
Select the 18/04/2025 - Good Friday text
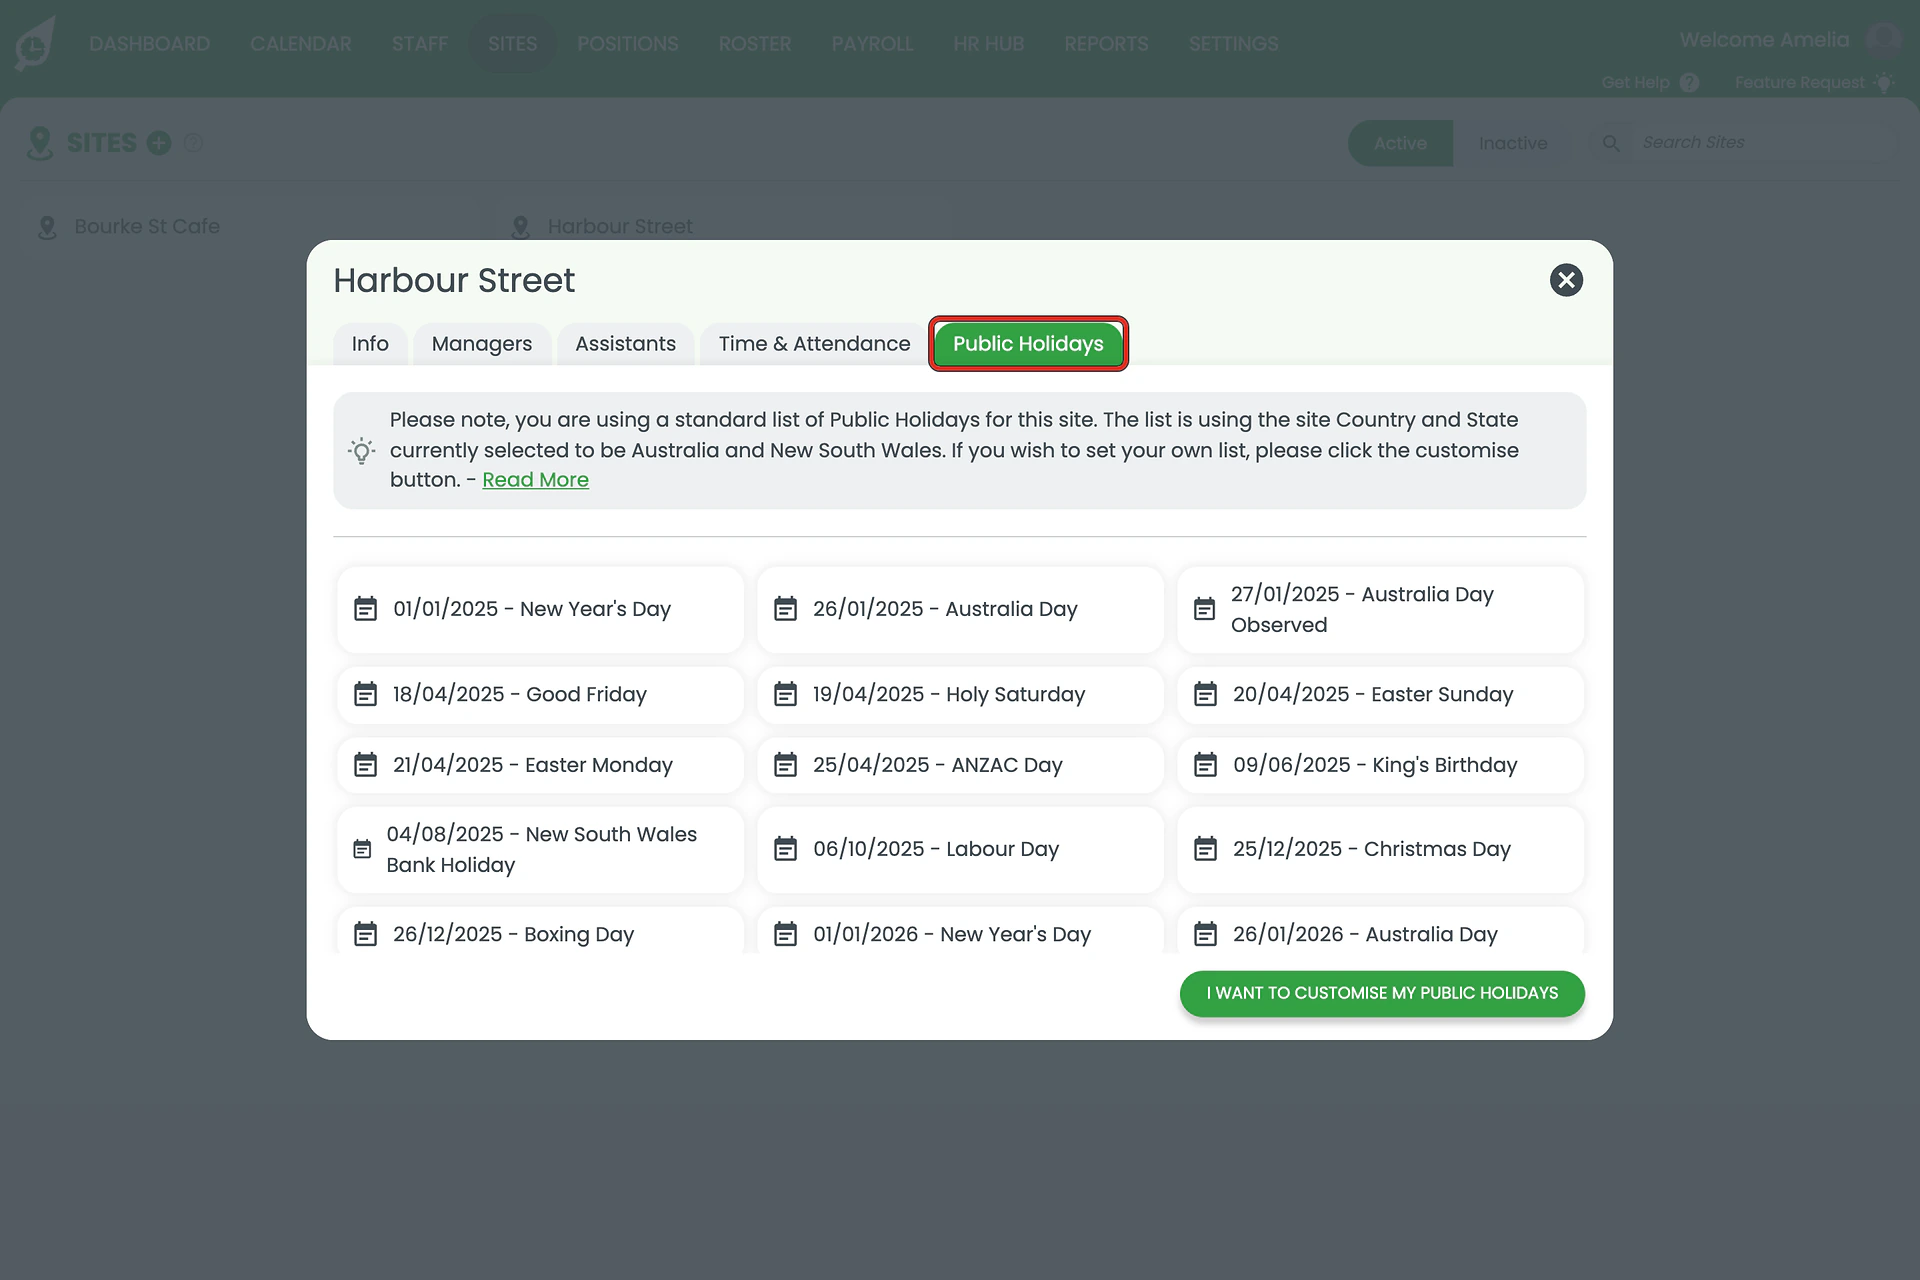tap(519, 694)
